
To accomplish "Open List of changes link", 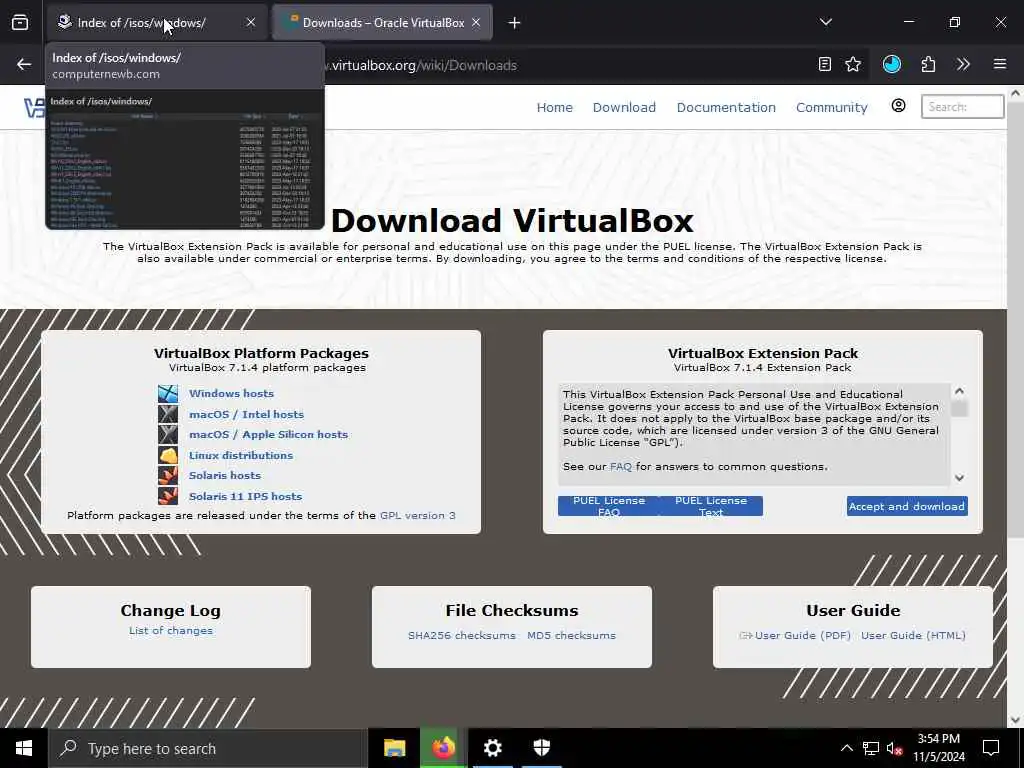I will pyautogui.click(x=170, y=630).
